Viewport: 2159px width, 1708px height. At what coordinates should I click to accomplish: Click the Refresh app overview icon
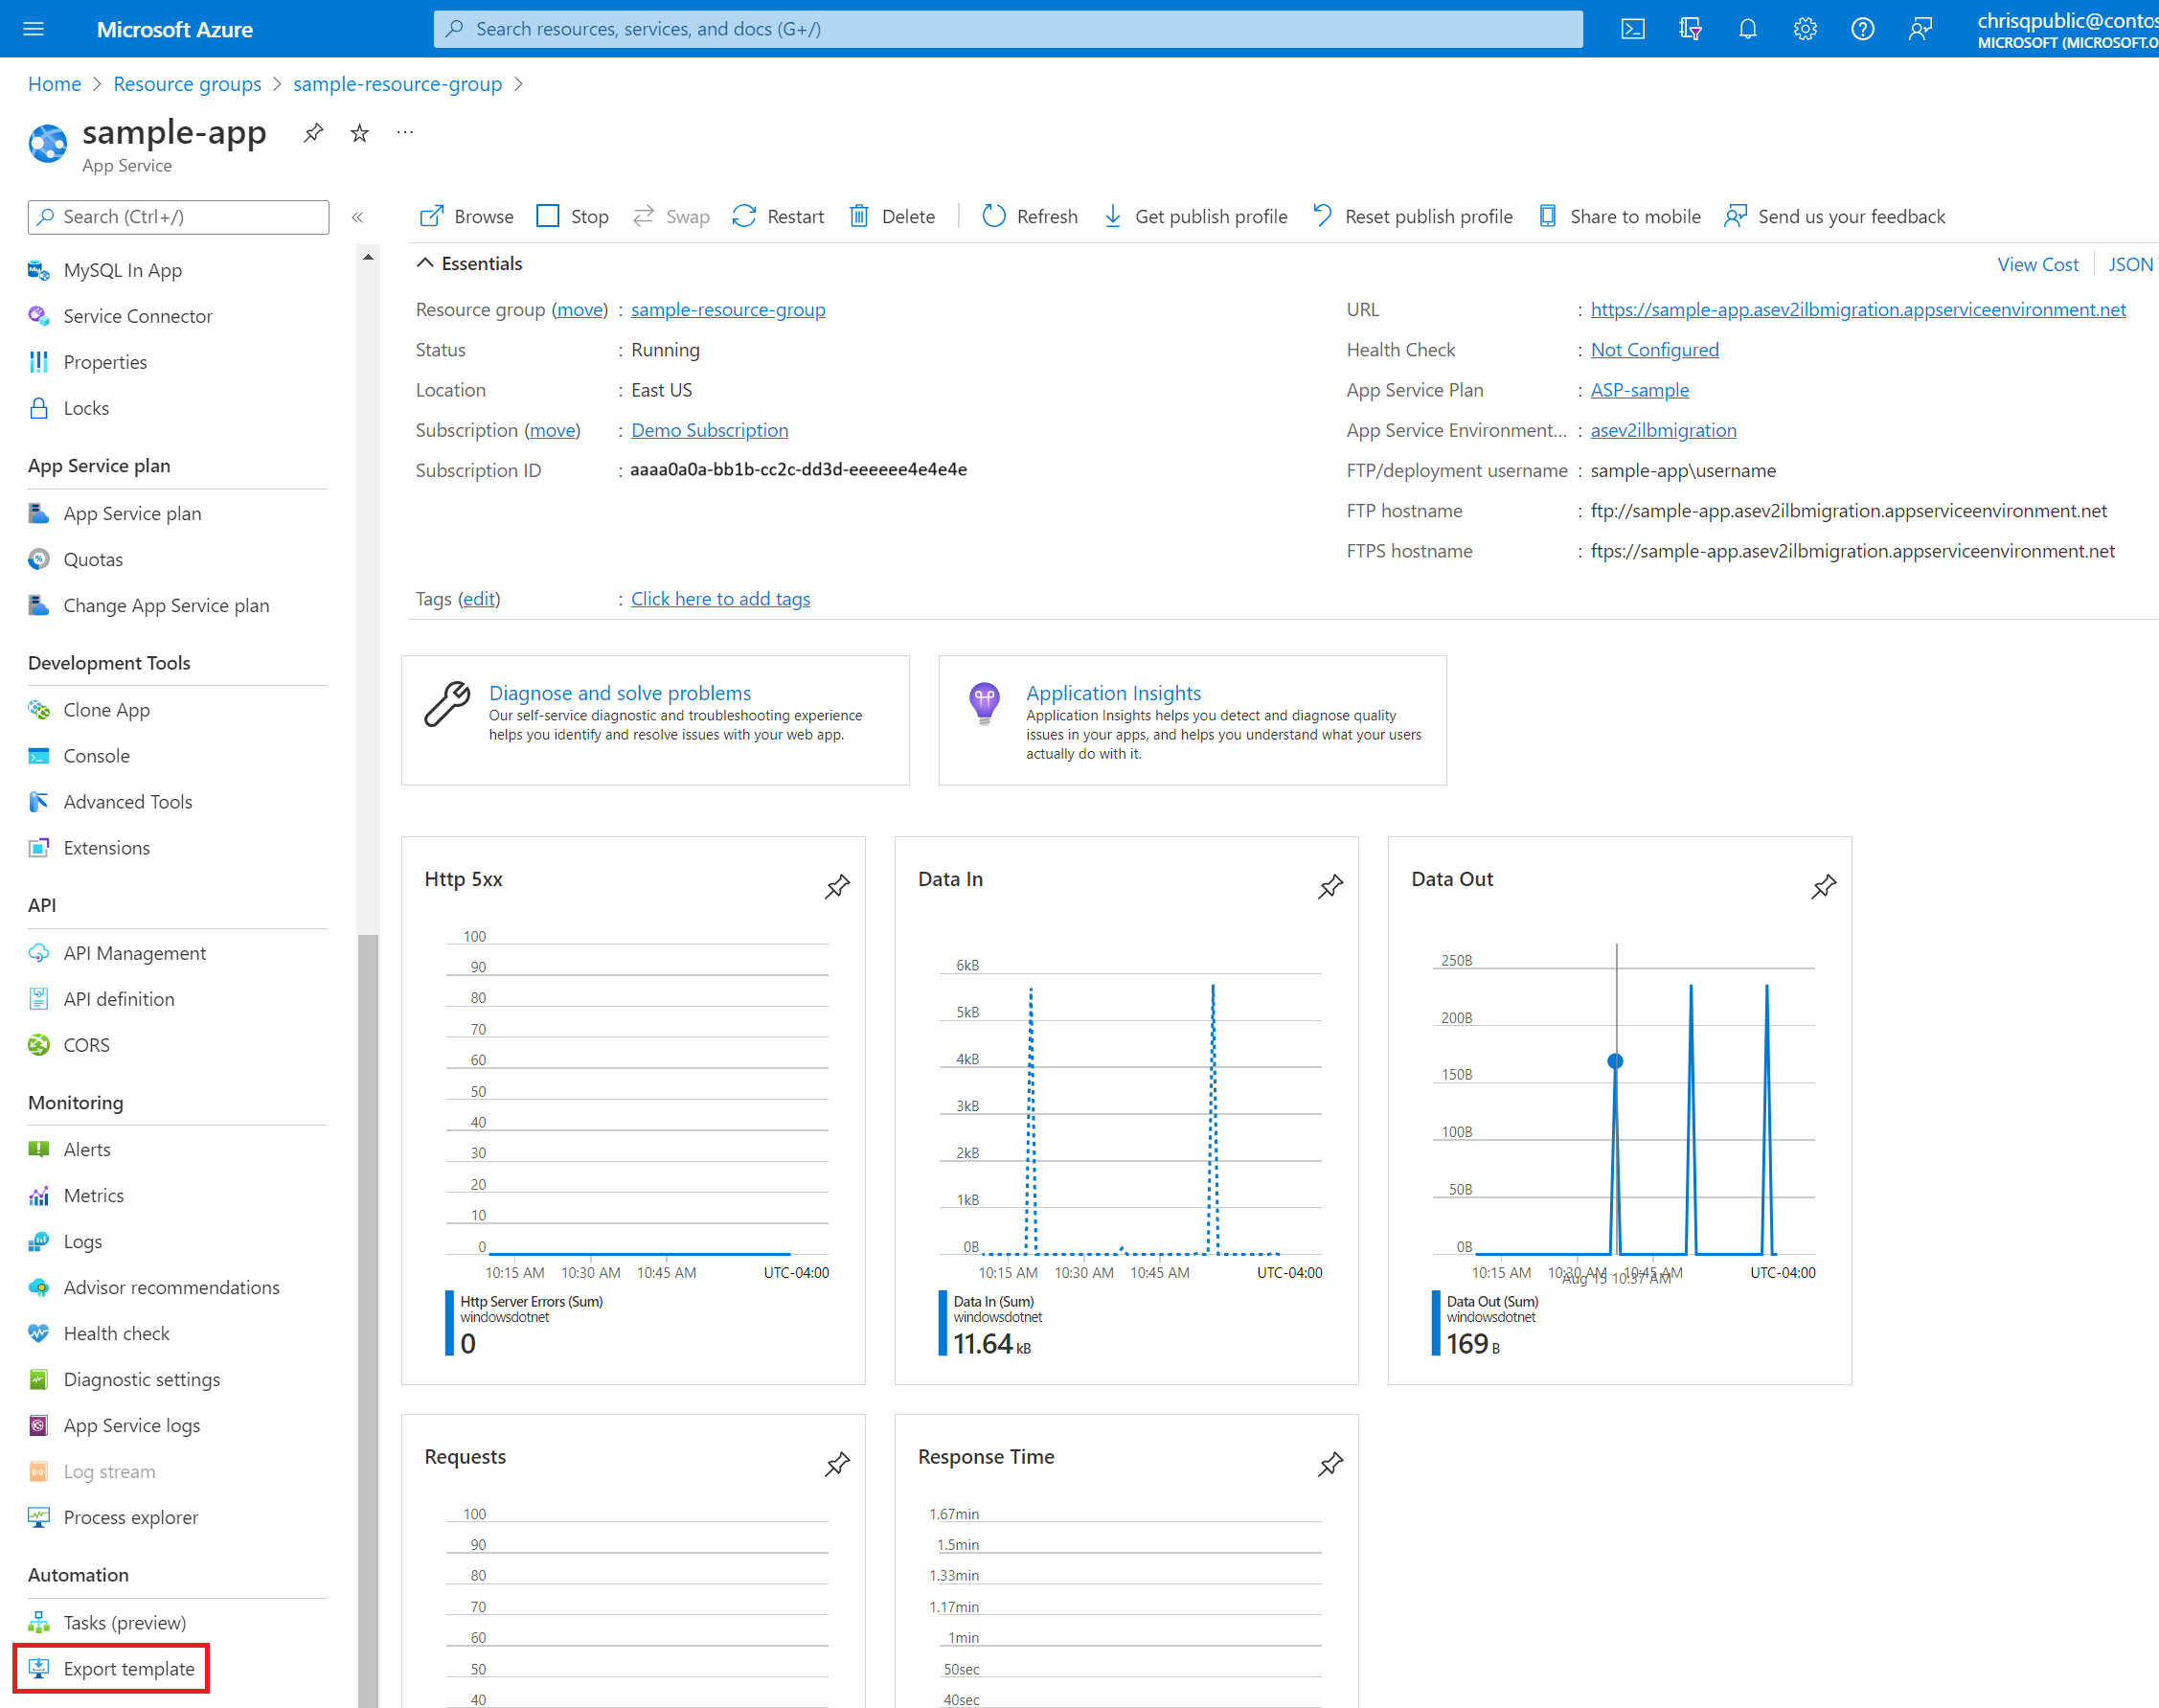(993, 216)
